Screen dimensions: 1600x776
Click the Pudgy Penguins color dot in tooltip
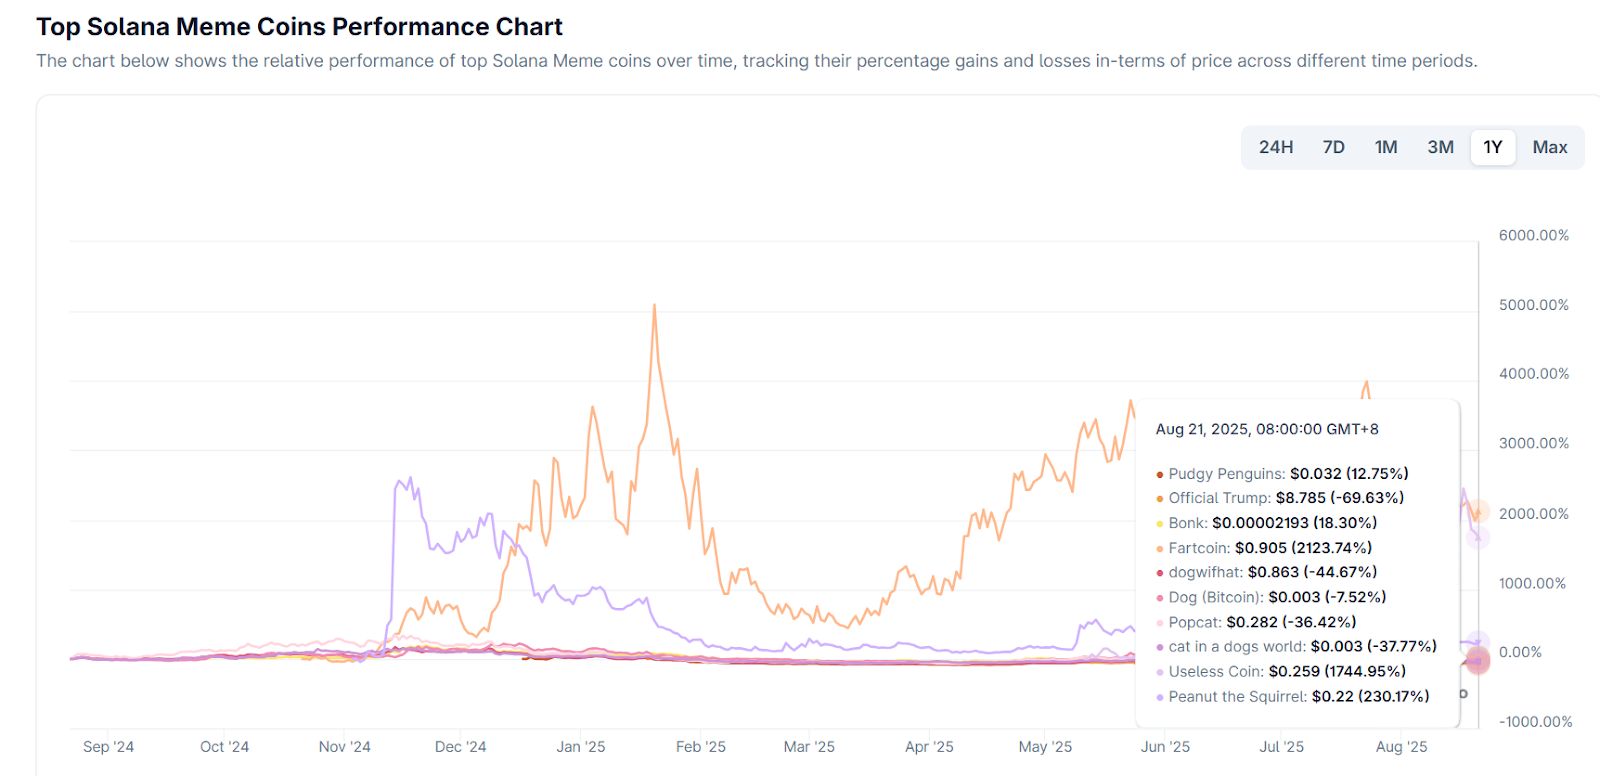click(1160, 475)
